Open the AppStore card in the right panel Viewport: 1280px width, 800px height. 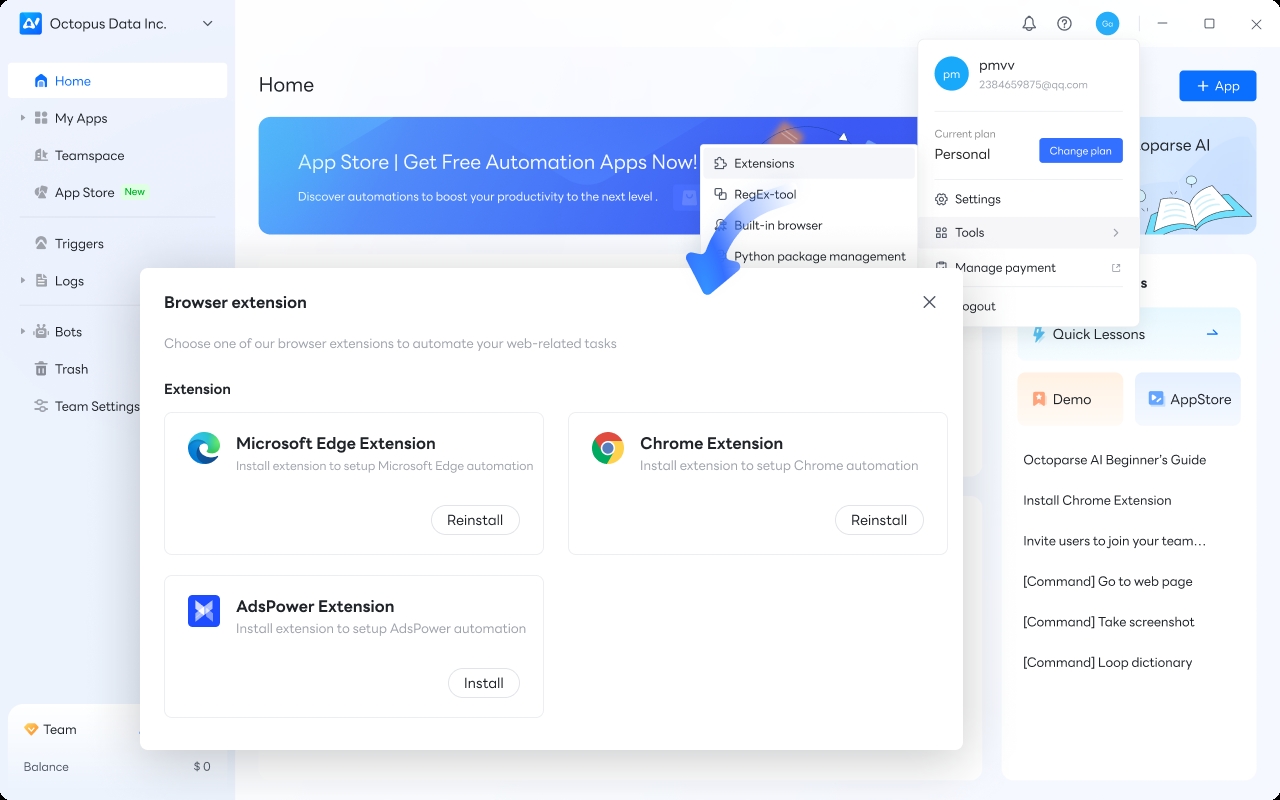click(1188, 399)
